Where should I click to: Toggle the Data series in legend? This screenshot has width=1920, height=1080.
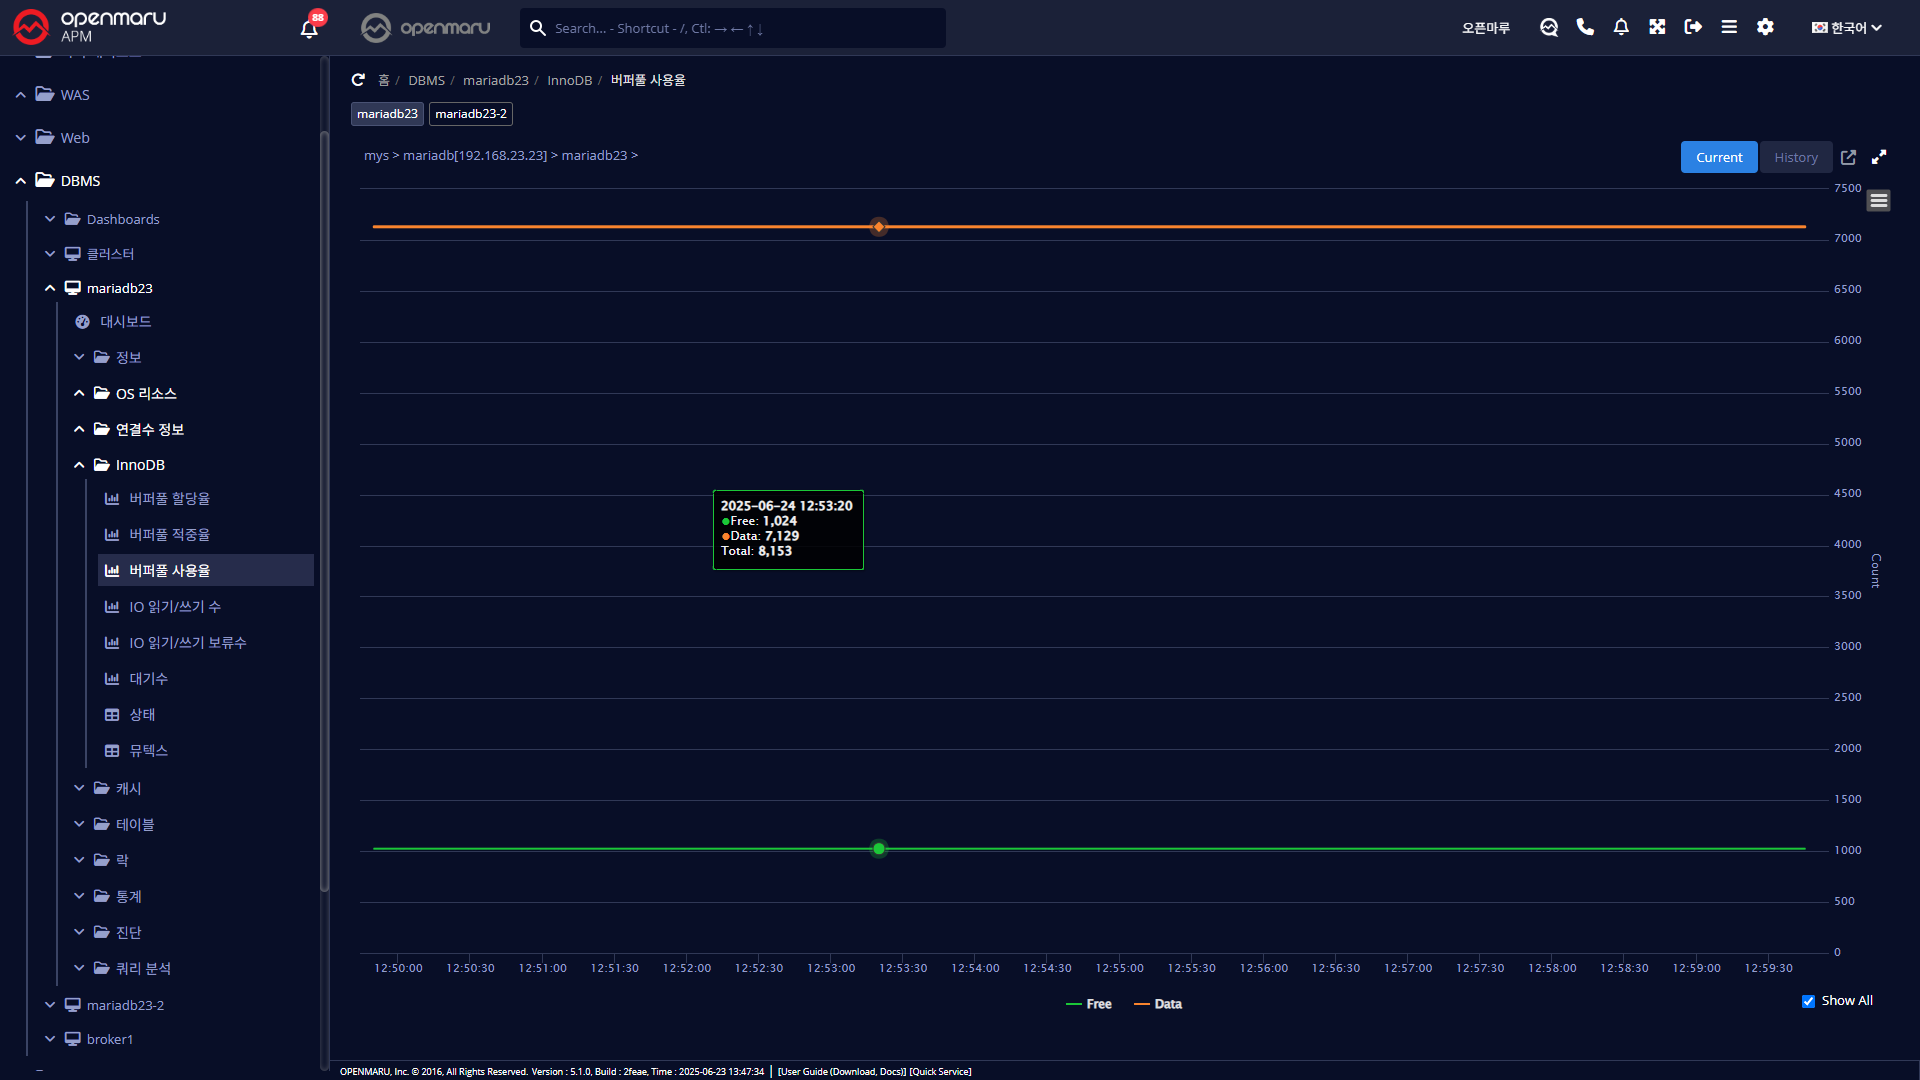coord(1158,1004)
